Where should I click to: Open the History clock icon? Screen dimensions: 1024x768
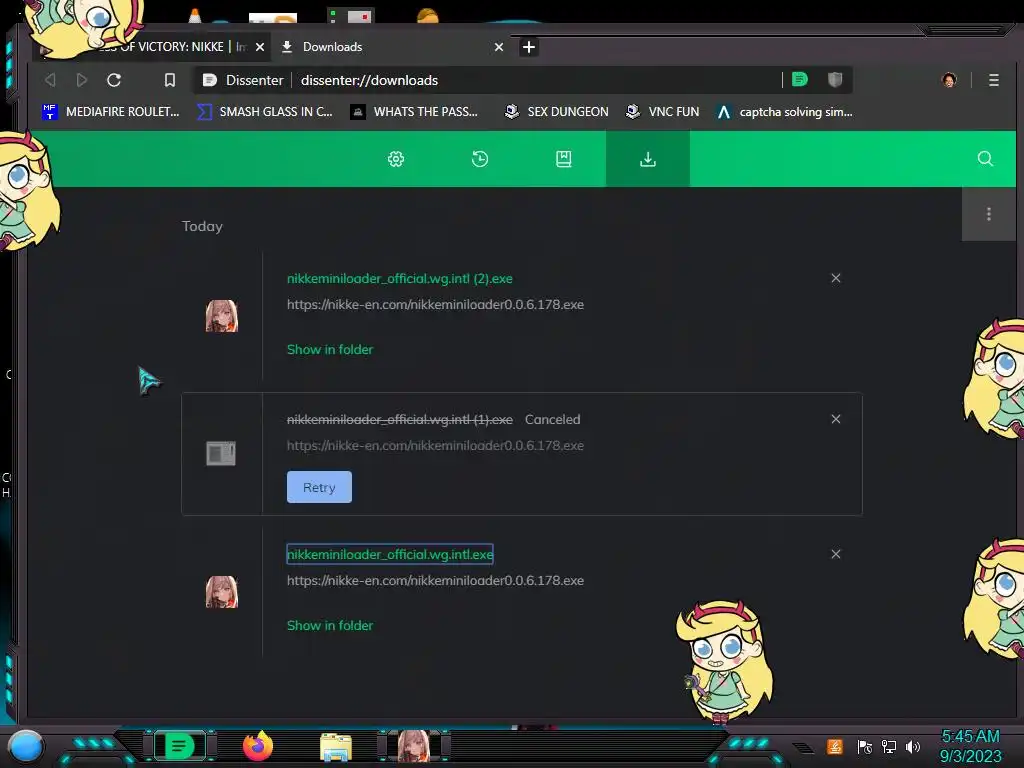[x=480, y=159]
